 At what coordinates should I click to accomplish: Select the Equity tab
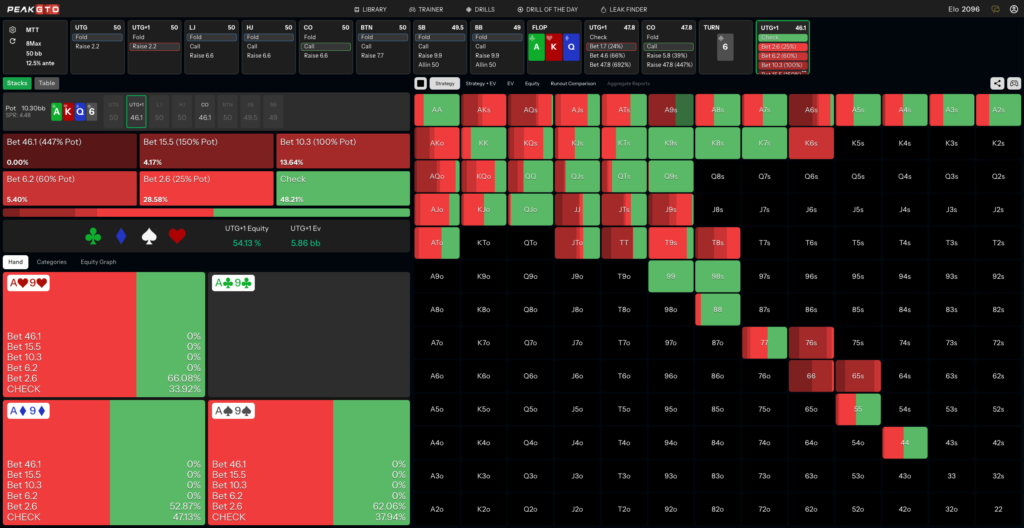pos(532,84)
